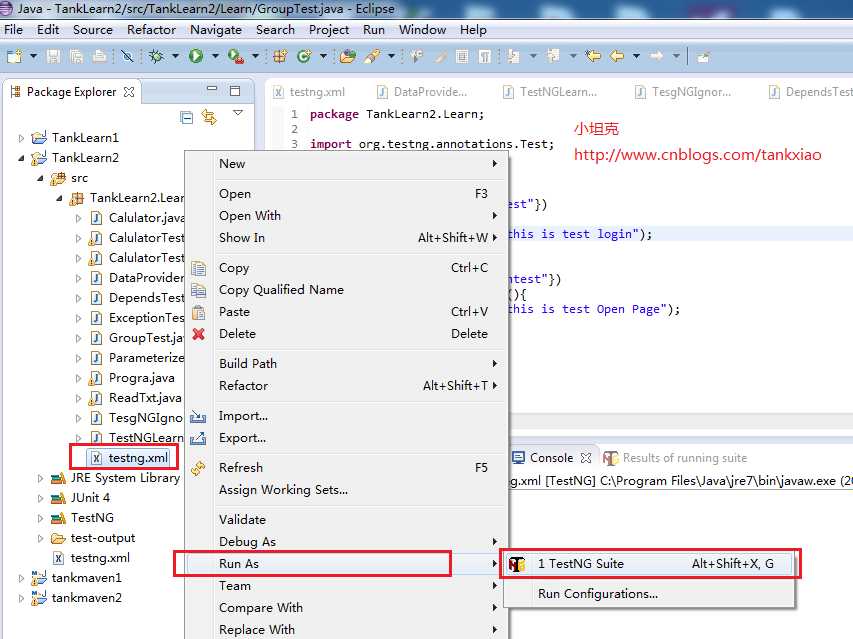Toggle Skip All Breakpoints toolbar icon
The image size is (853, 639).
coord(127,56)
